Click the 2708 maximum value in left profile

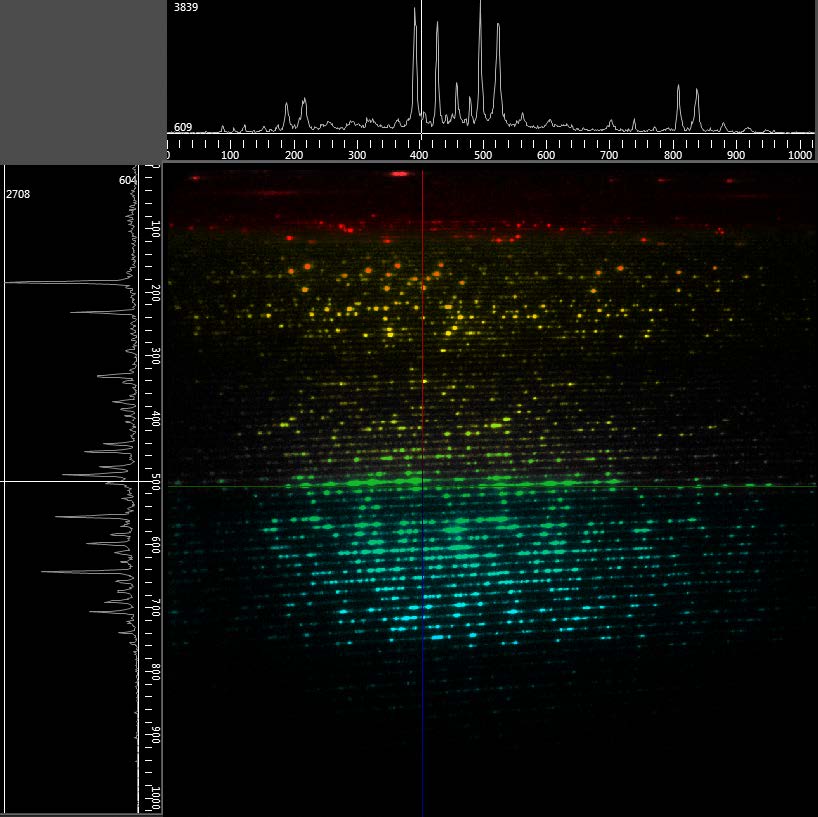point(18,194)
